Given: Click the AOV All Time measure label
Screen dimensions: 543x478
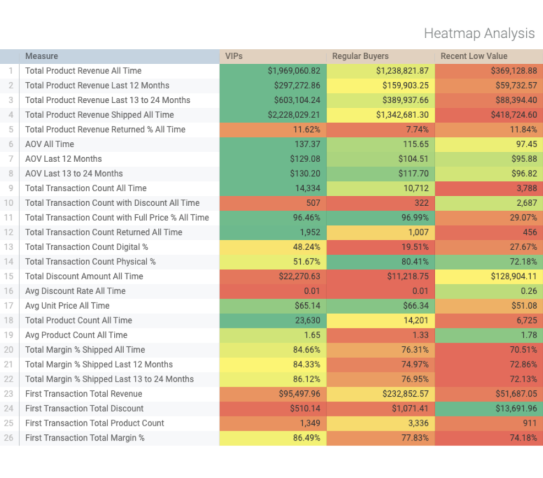Looking at the screenshot, I should pos(50,144).
